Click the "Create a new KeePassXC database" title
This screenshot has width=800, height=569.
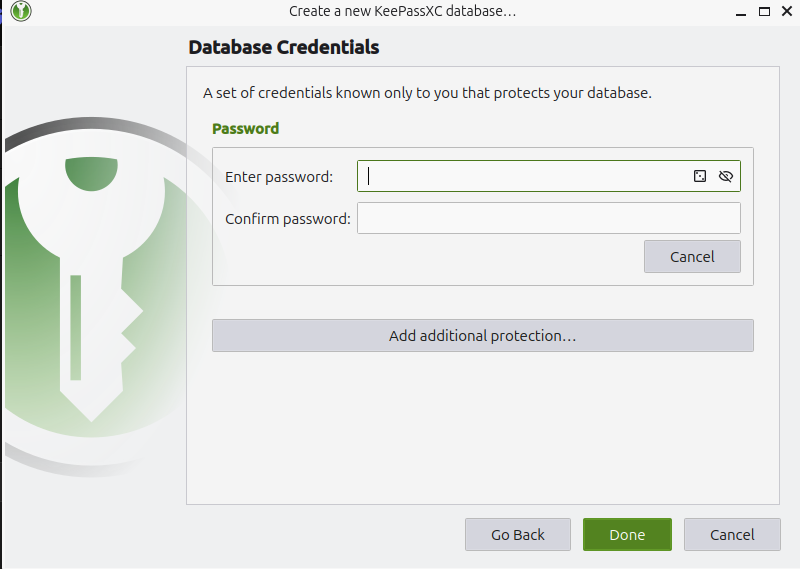(402, 11)
